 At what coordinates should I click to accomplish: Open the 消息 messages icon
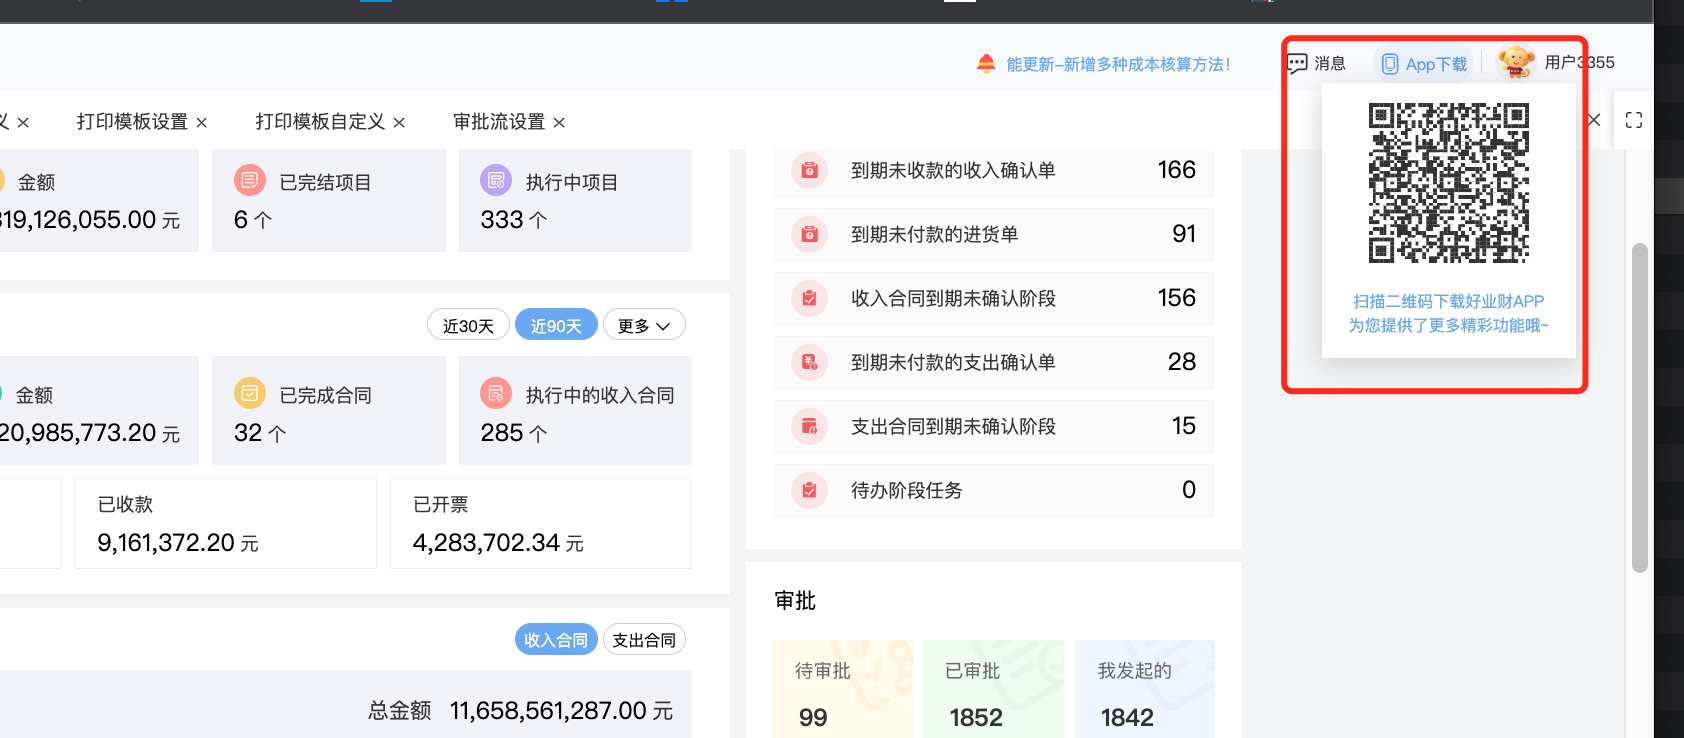coord(1297,63)
